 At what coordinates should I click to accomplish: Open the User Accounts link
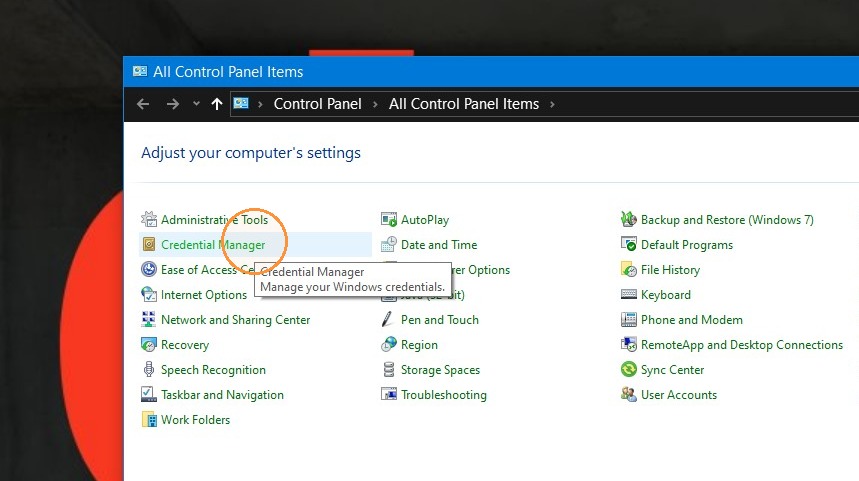pyautogui.click(x=679, y=394)
